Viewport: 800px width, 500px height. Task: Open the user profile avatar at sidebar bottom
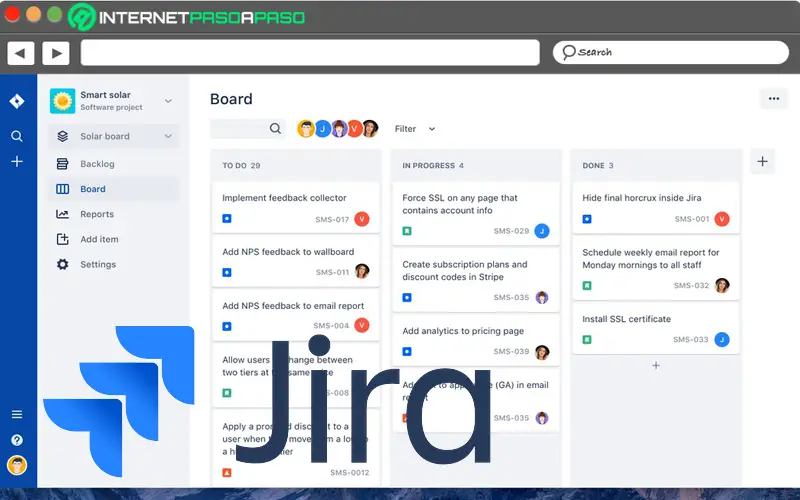pyautogui.click(x=17, y=465)
